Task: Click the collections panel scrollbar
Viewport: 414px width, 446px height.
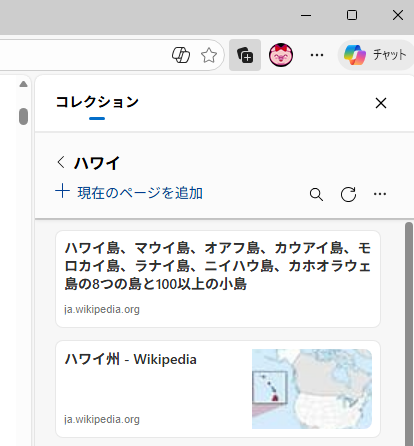Action: point(409,333)
